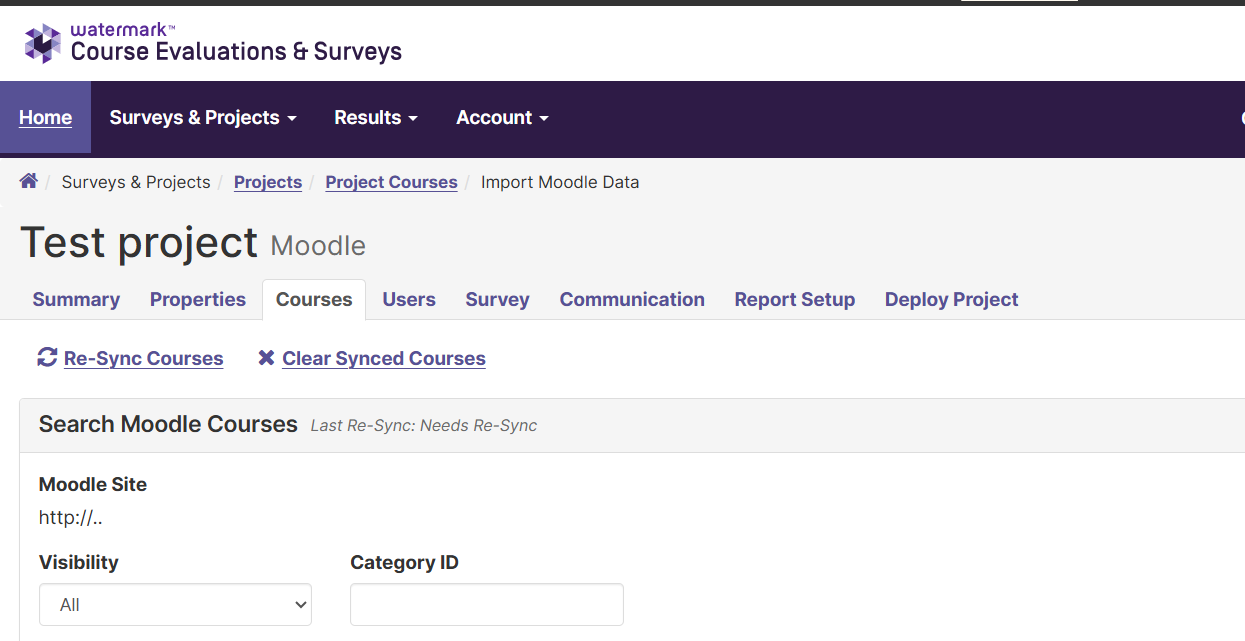Click the Moodle Site URL value http://..
1245x641 pixels.
71,518
